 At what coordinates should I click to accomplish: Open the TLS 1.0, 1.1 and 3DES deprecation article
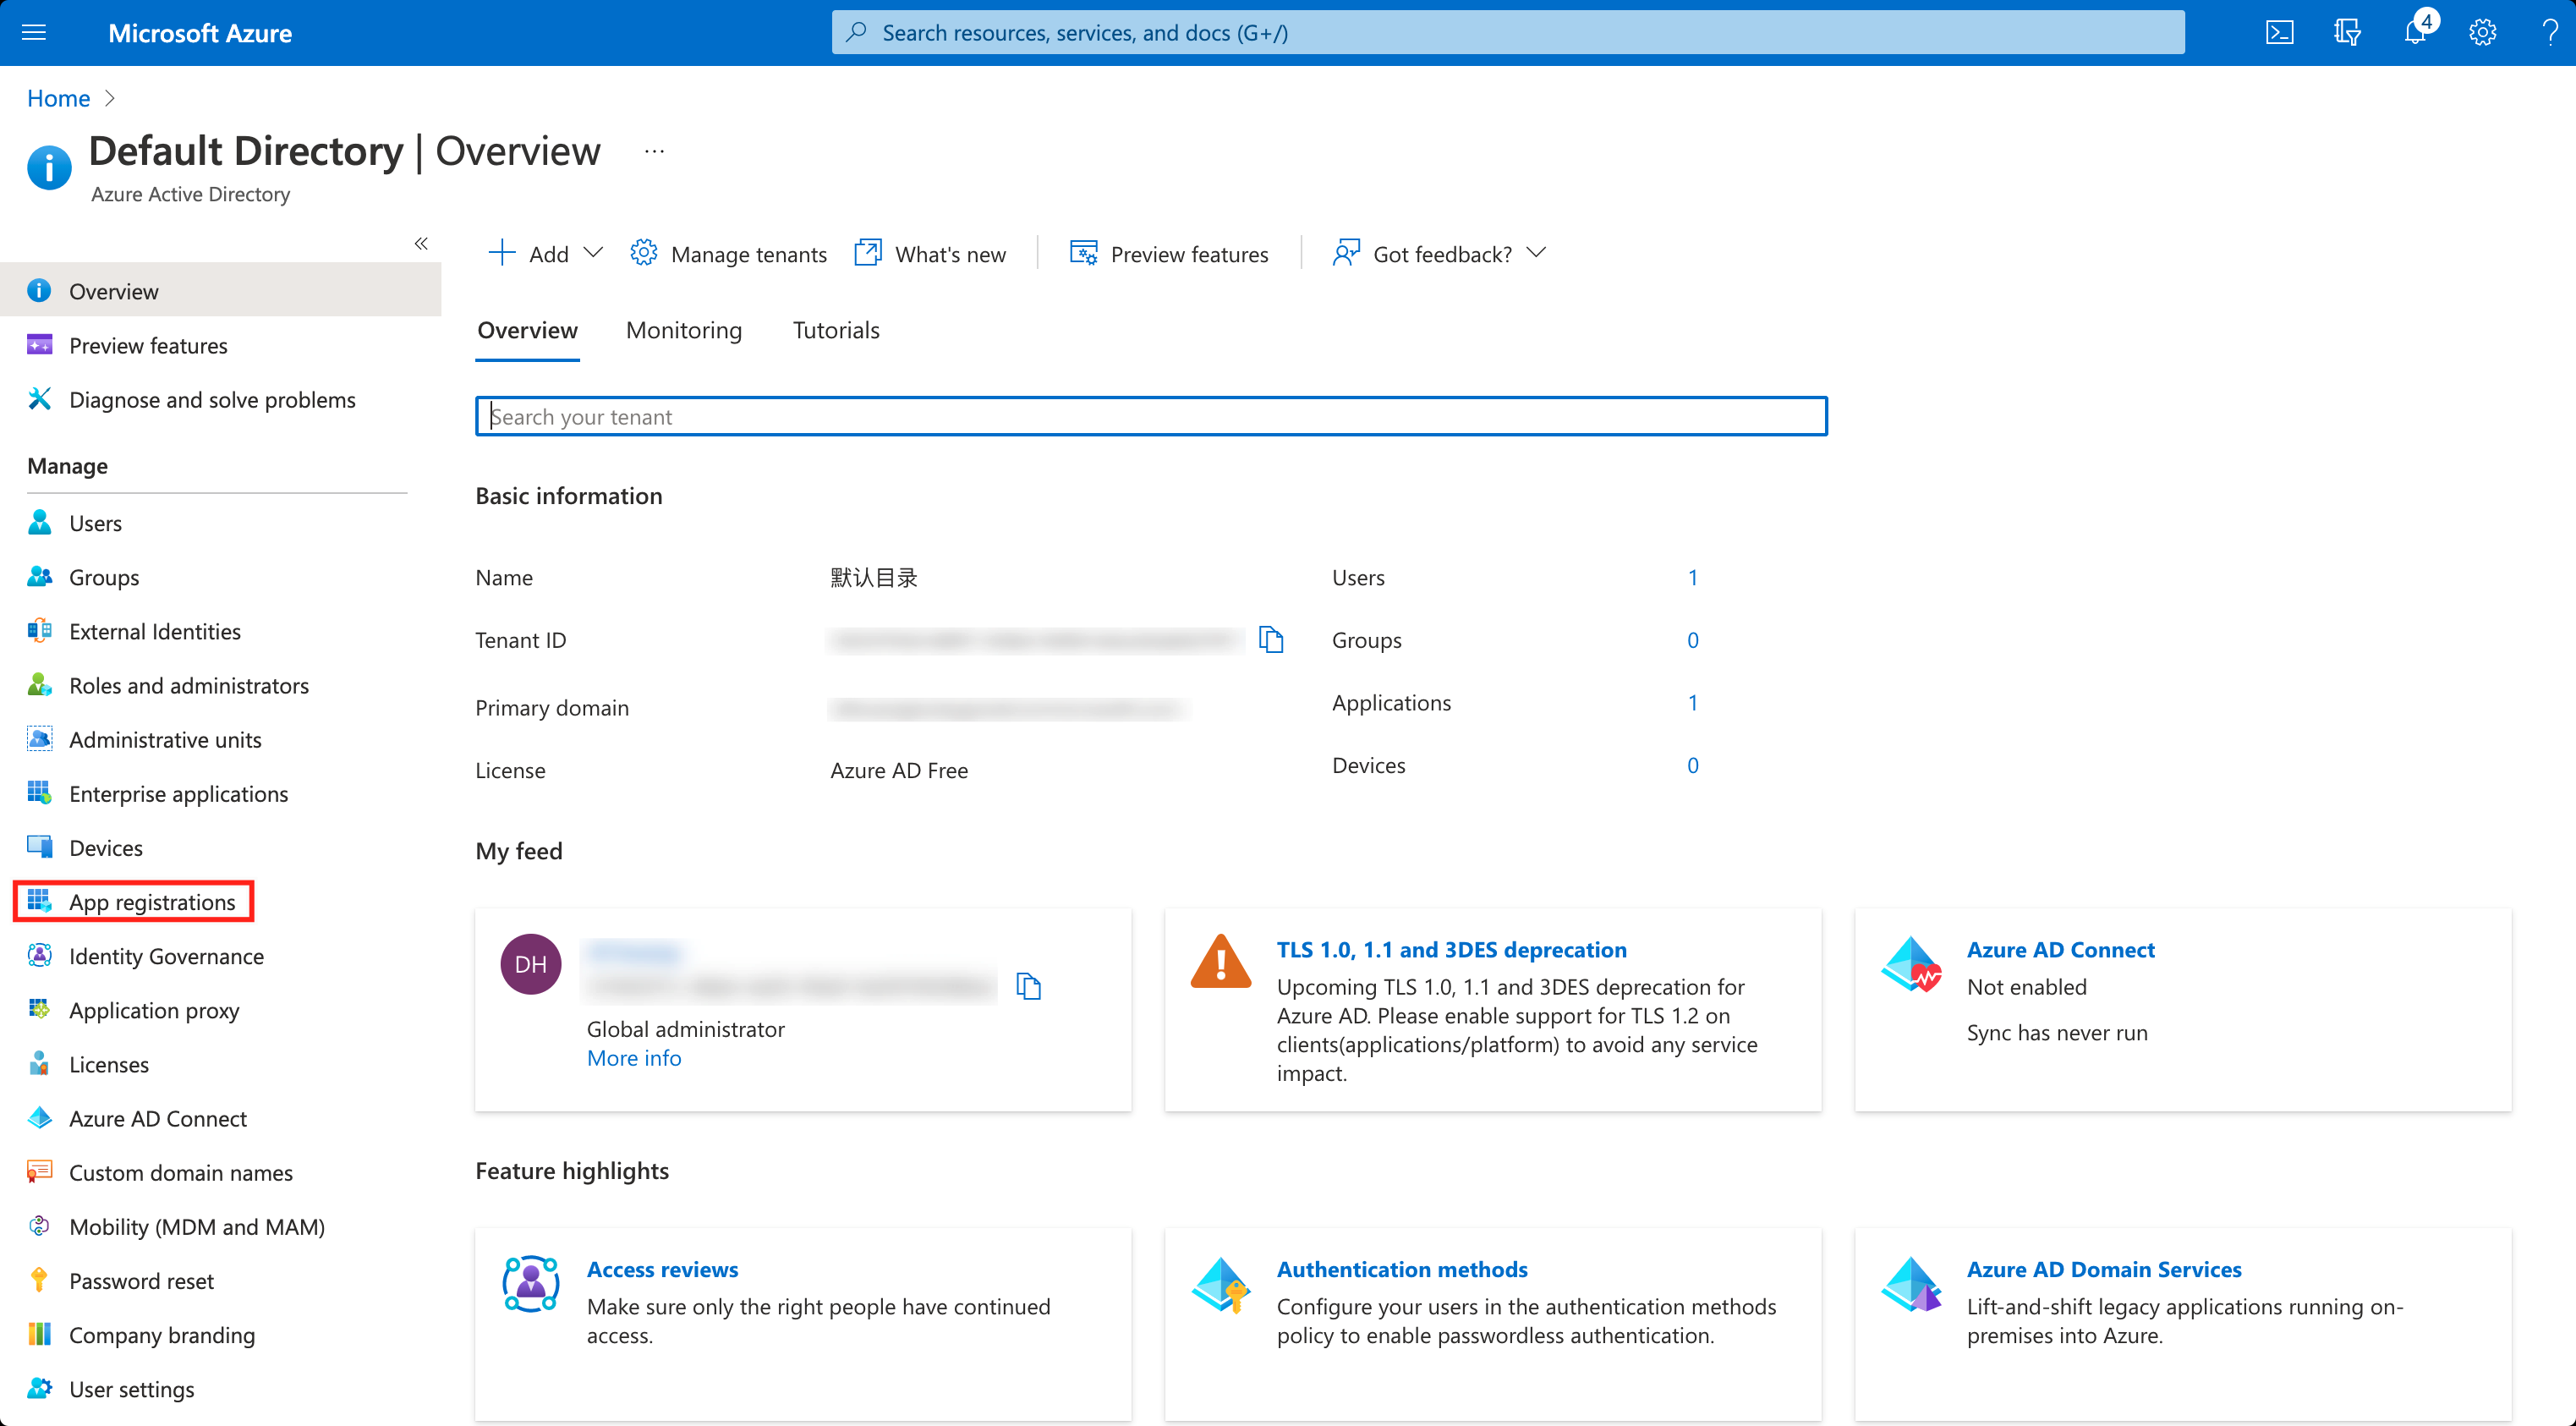(x=1451, y=949)
